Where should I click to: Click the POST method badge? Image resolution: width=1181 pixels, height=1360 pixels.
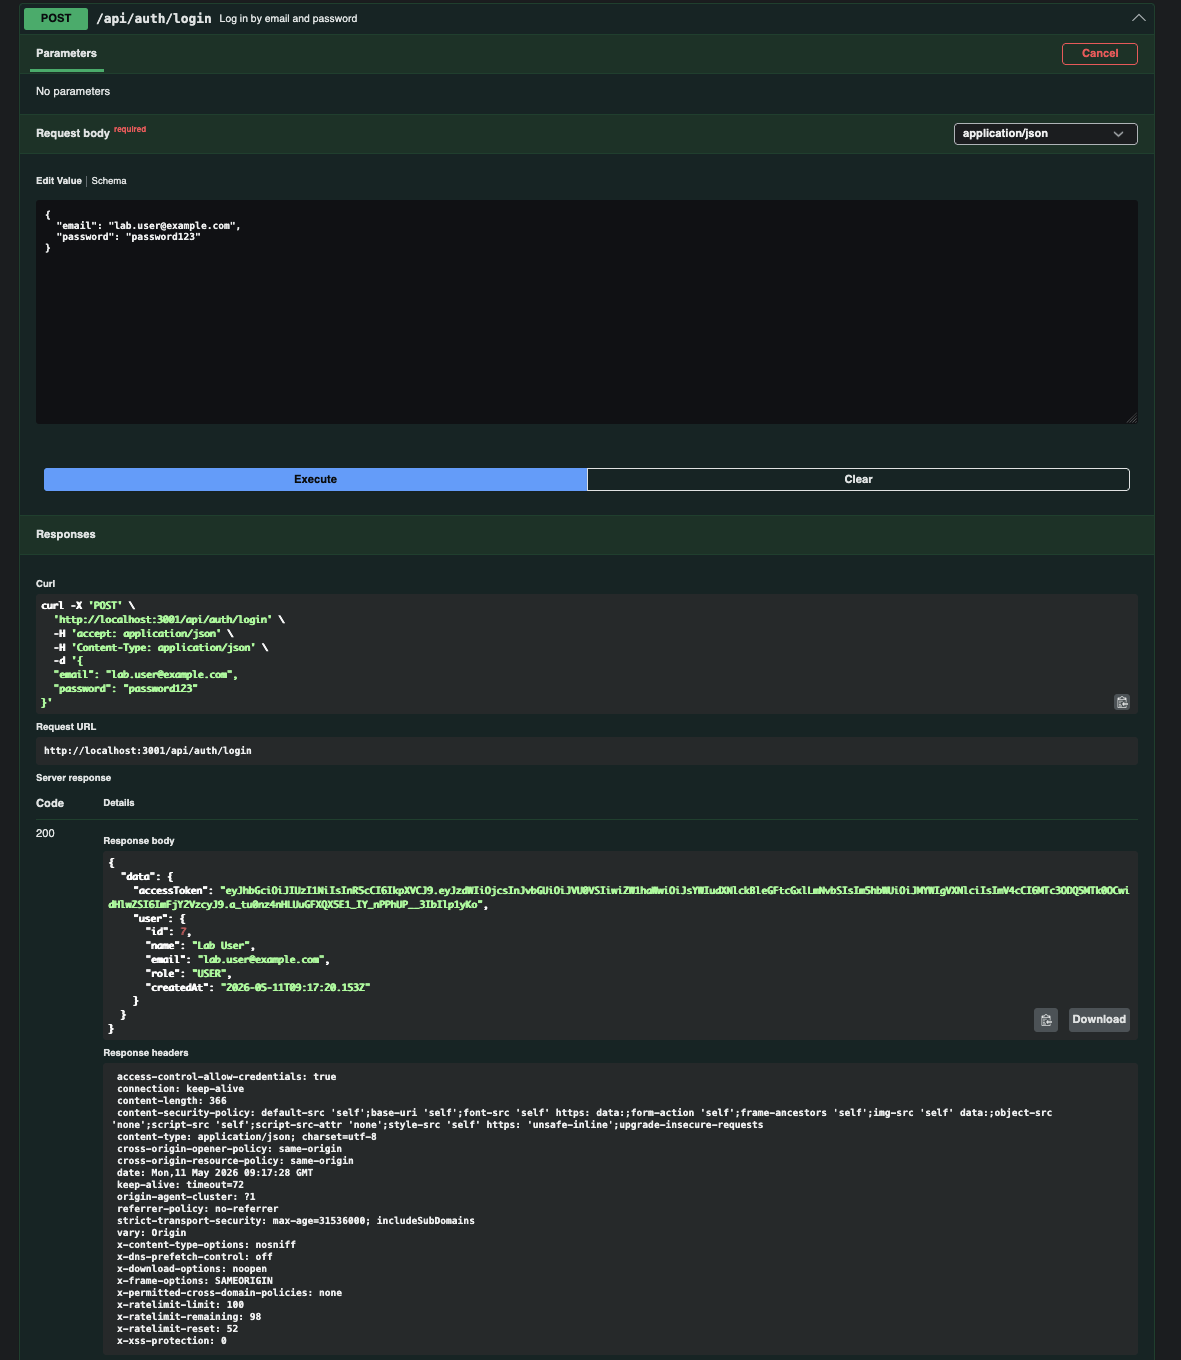(56, 18)
